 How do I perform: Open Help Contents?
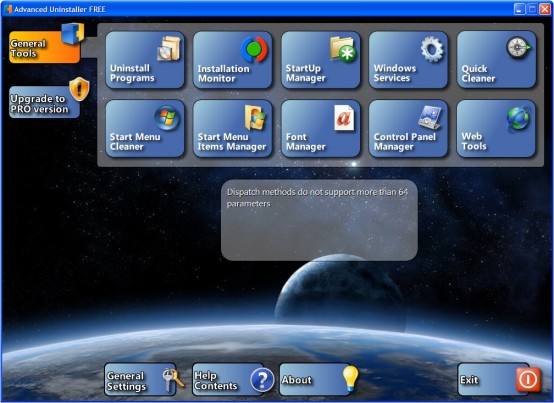(x=228, y=380)
